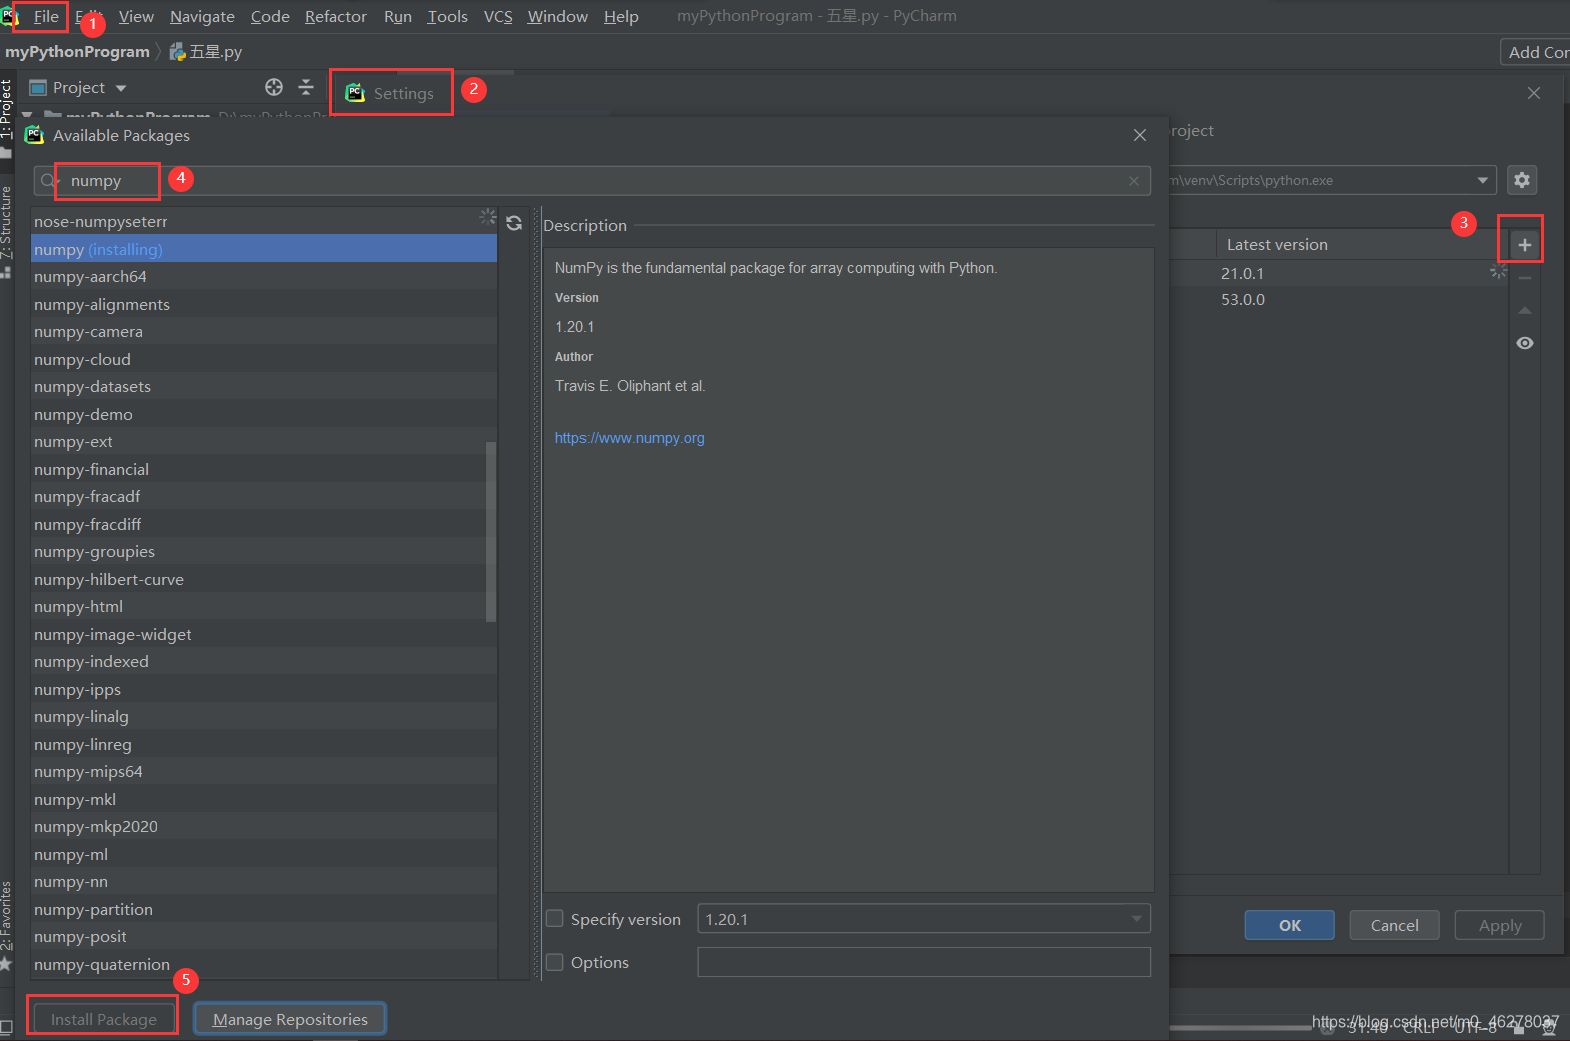The image size is (1570, 1041).
Task: Click the collapse all icon in Project panel
Action: (306, 87)
